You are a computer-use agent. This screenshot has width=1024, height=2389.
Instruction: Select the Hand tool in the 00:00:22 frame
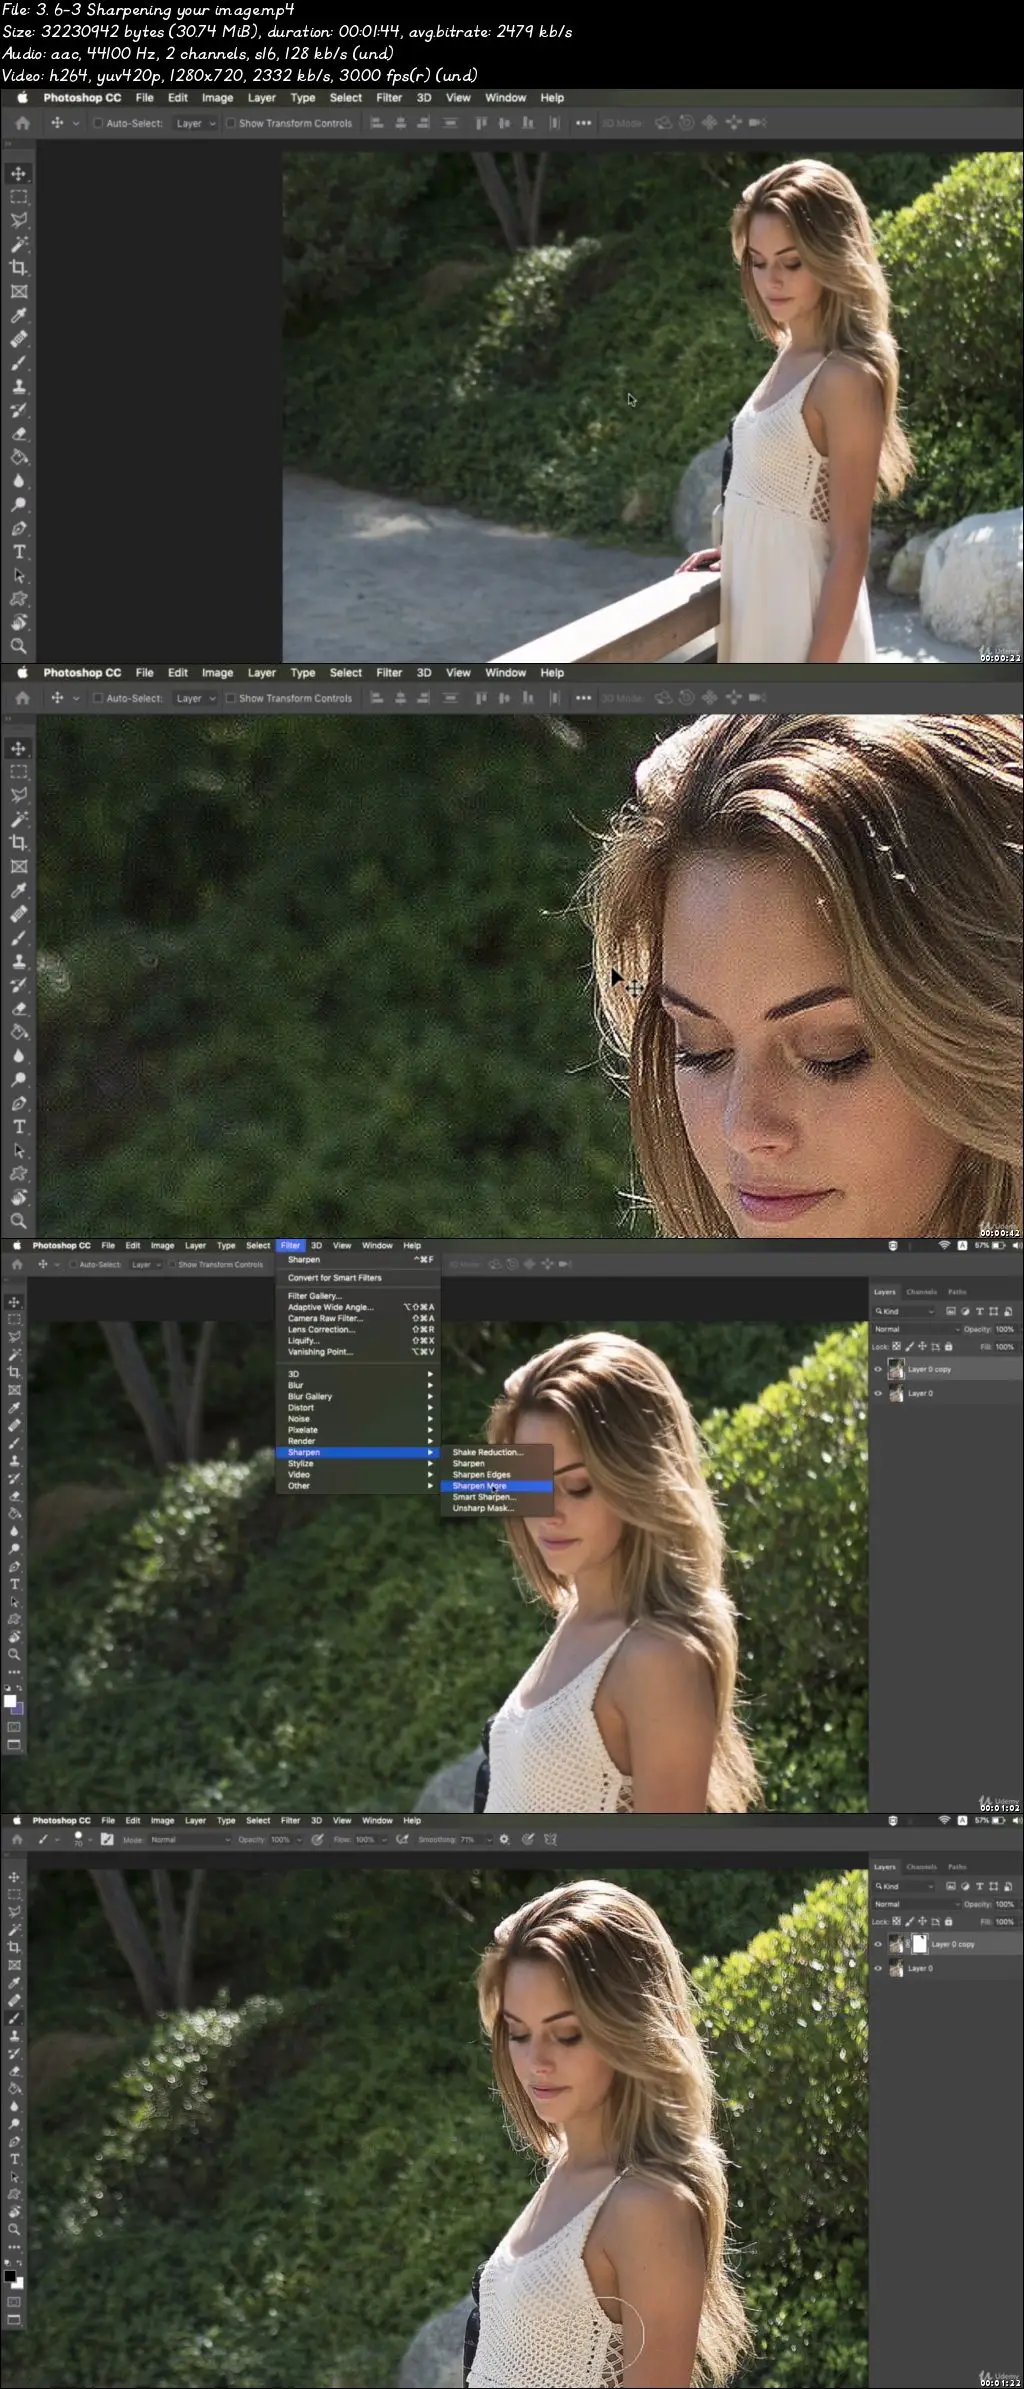18,623
